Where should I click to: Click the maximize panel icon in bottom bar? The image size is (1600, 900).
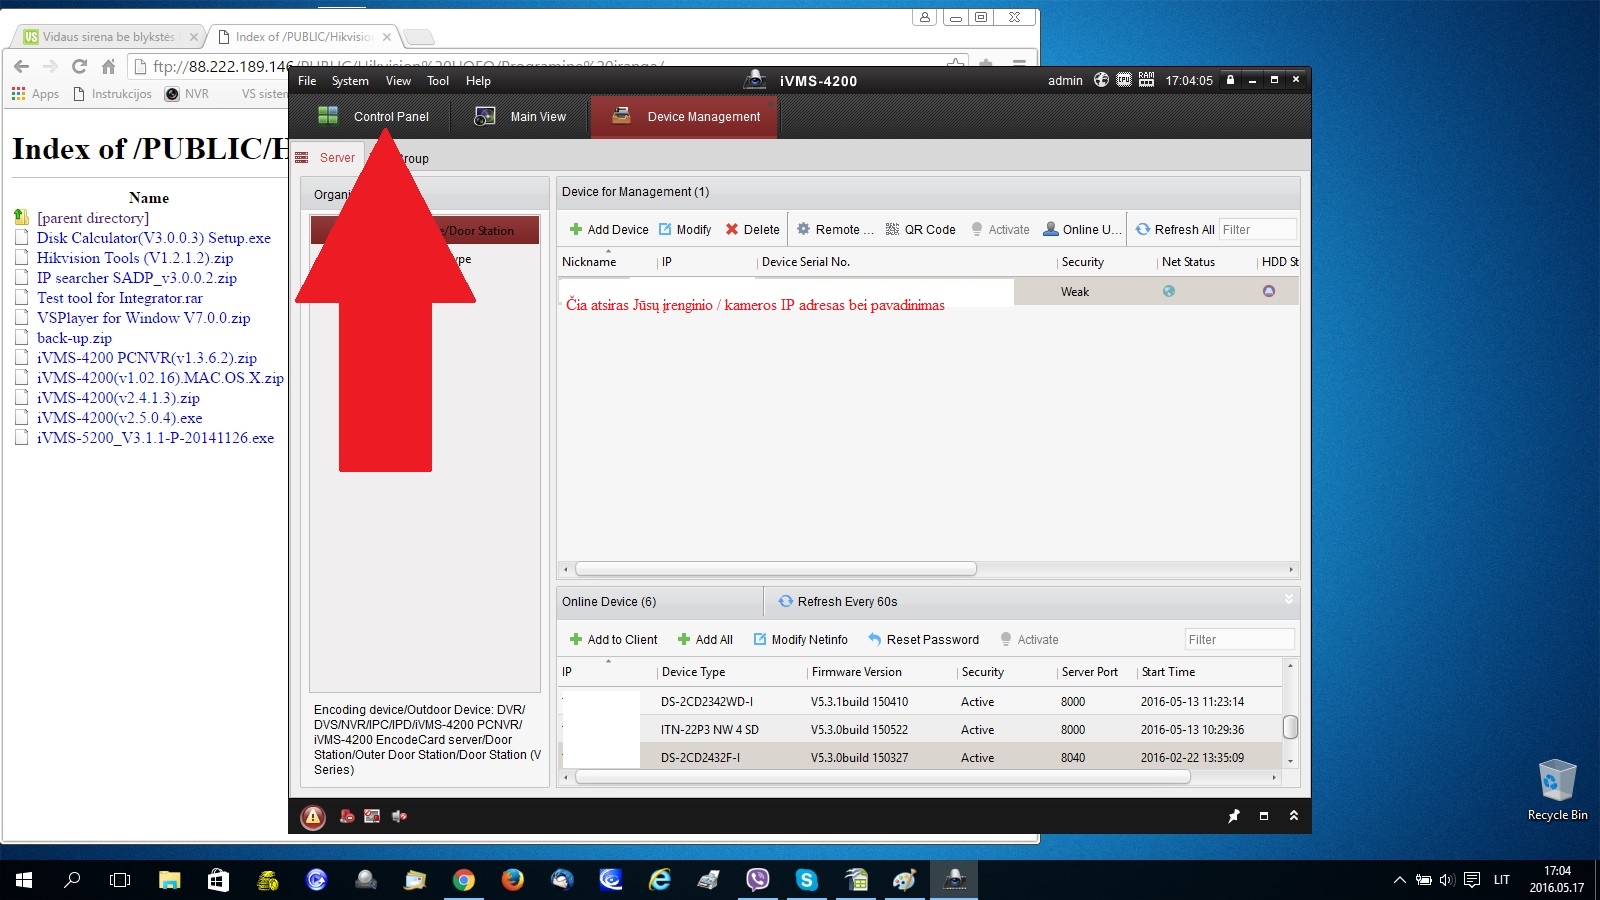(x=1264, y=816)
